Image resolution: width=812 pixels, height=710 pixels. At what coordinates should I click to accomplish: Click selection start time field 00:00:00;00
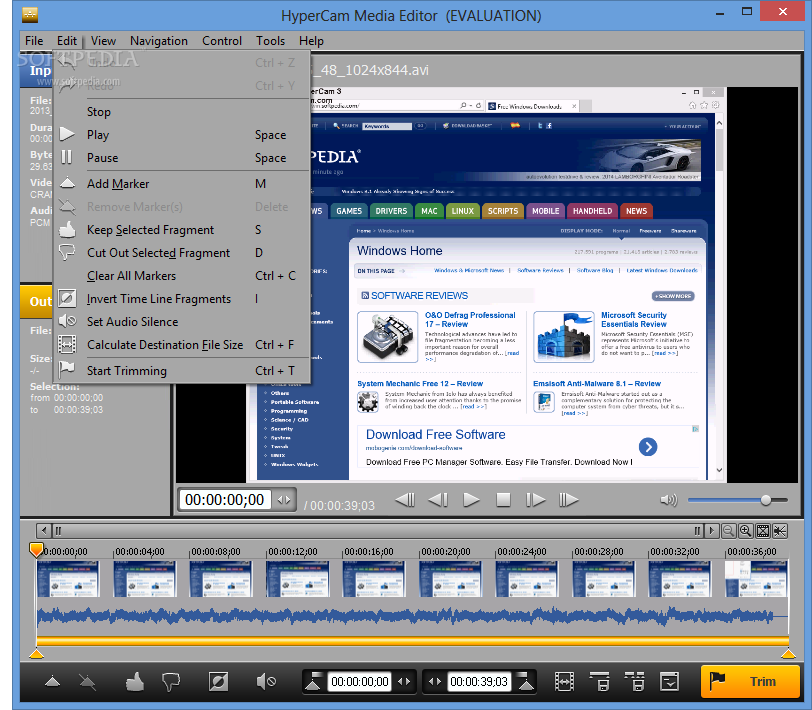point(359,682)
